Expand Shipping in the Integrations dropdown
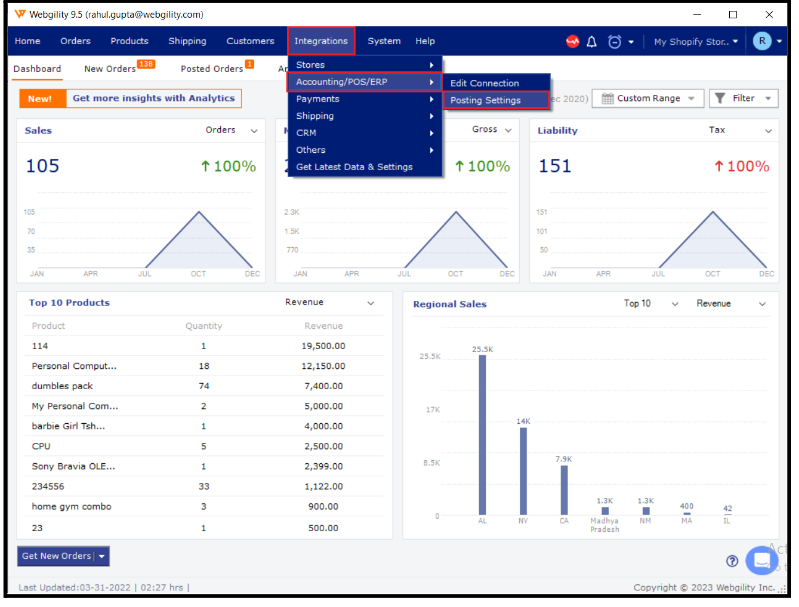The width and height of the screenshot is (799, 607). click(364, 116)
